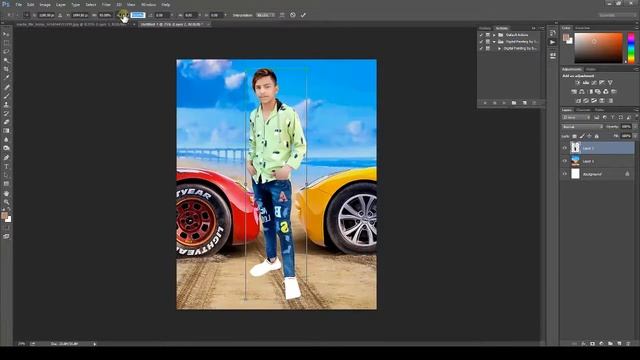This screenshot has width=640, height=360.
Task: Select the Path Selection tool
Action: click(6, 175)
